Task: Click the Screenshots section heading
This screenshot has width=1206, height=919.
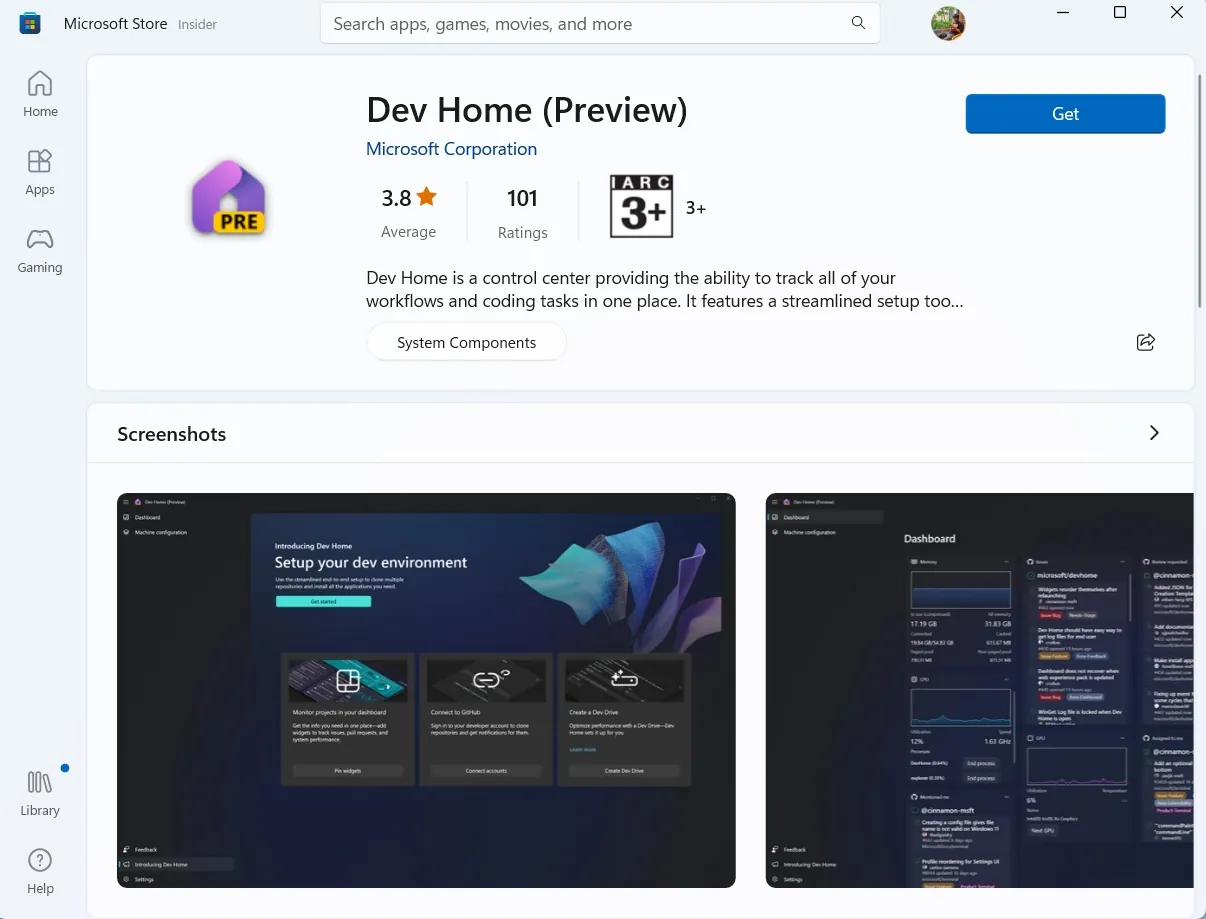Action: [x=172, y=434]
